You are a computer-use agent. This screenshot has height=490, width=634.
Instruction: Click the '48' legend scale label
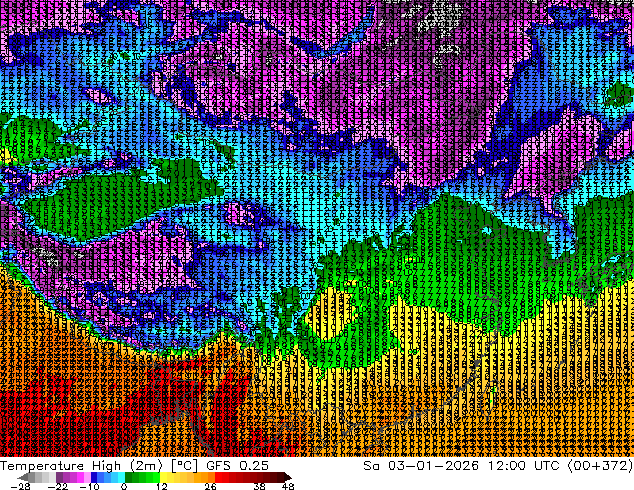(288, 486)
